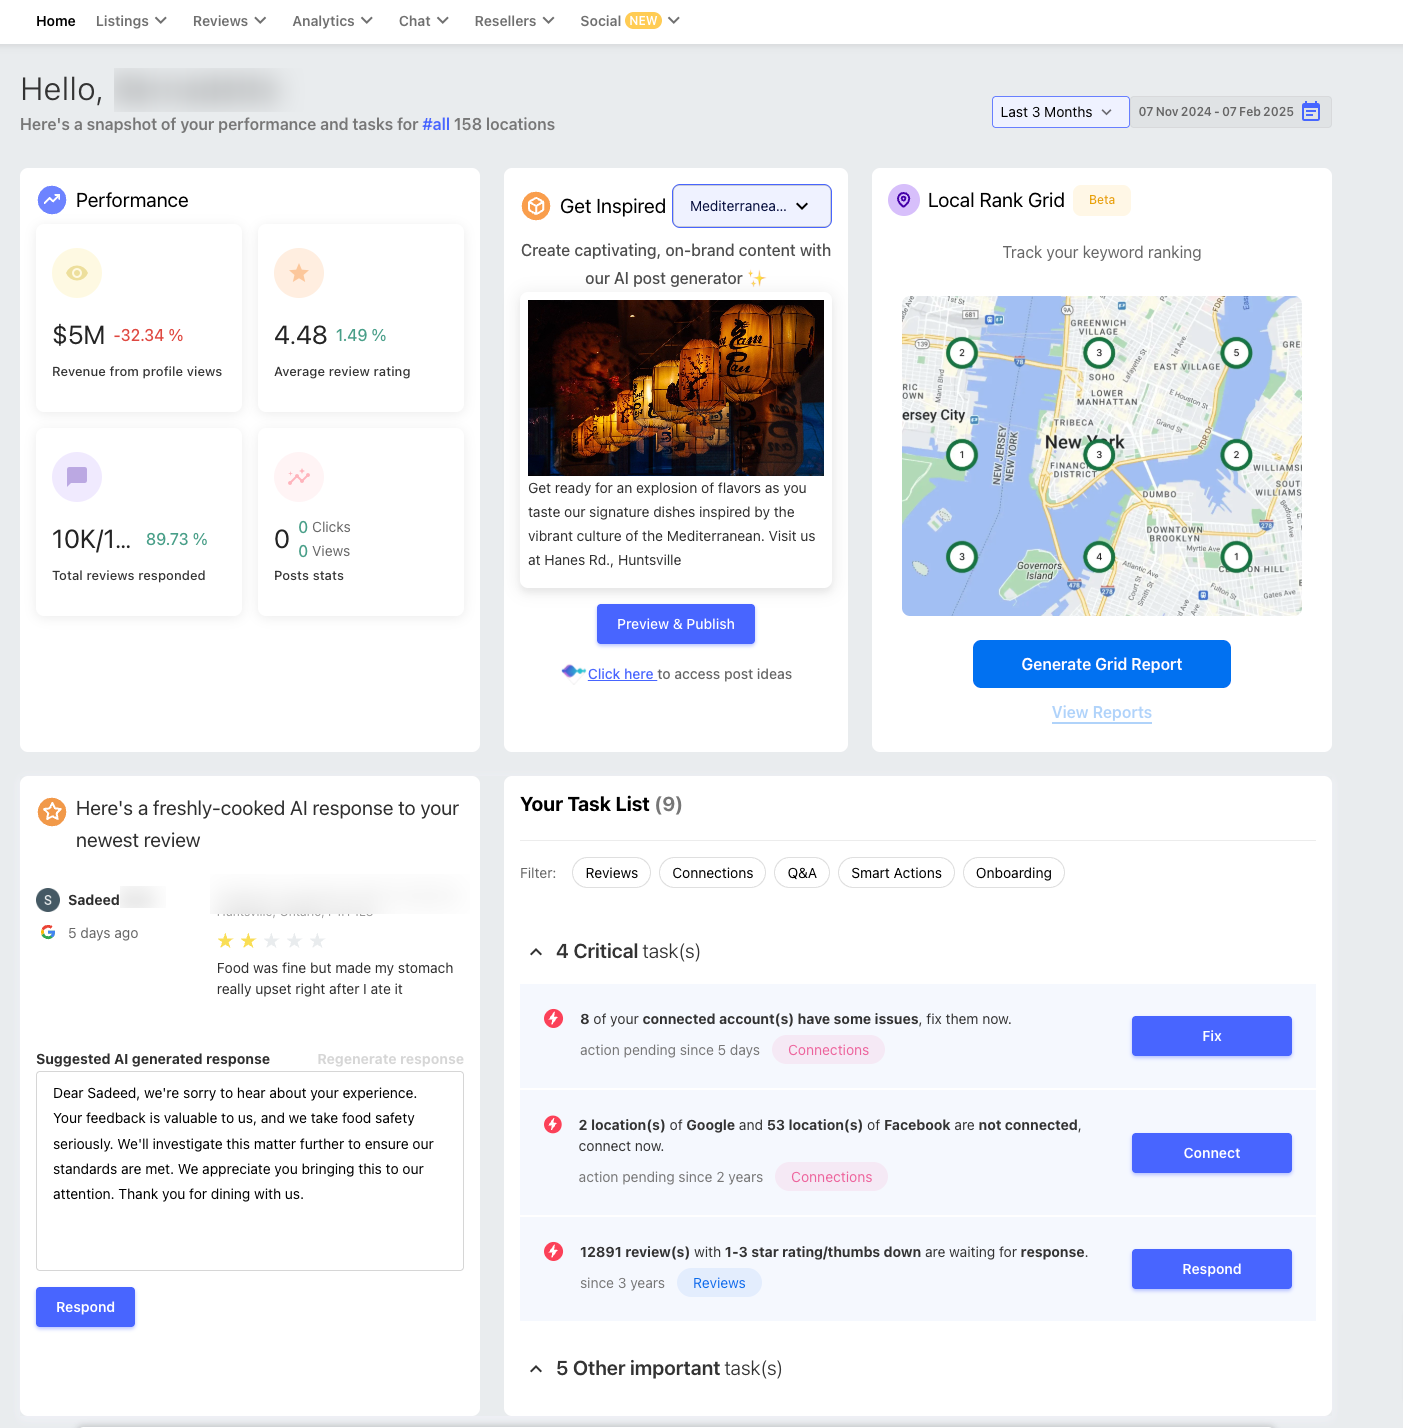The image size is (1403, 1428).
Task: Open the Analytics menu
Action: pyautogui.click(x=332, y=21)
